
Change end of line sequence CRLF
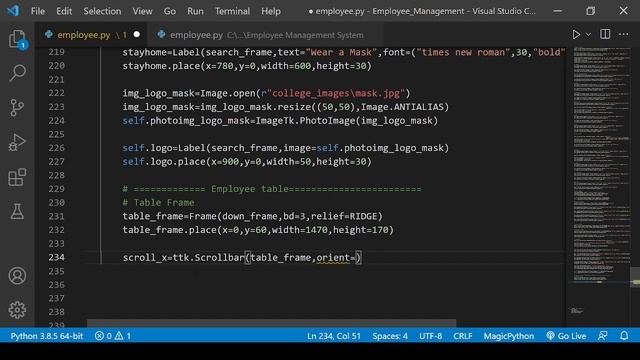tap(462, 336)
